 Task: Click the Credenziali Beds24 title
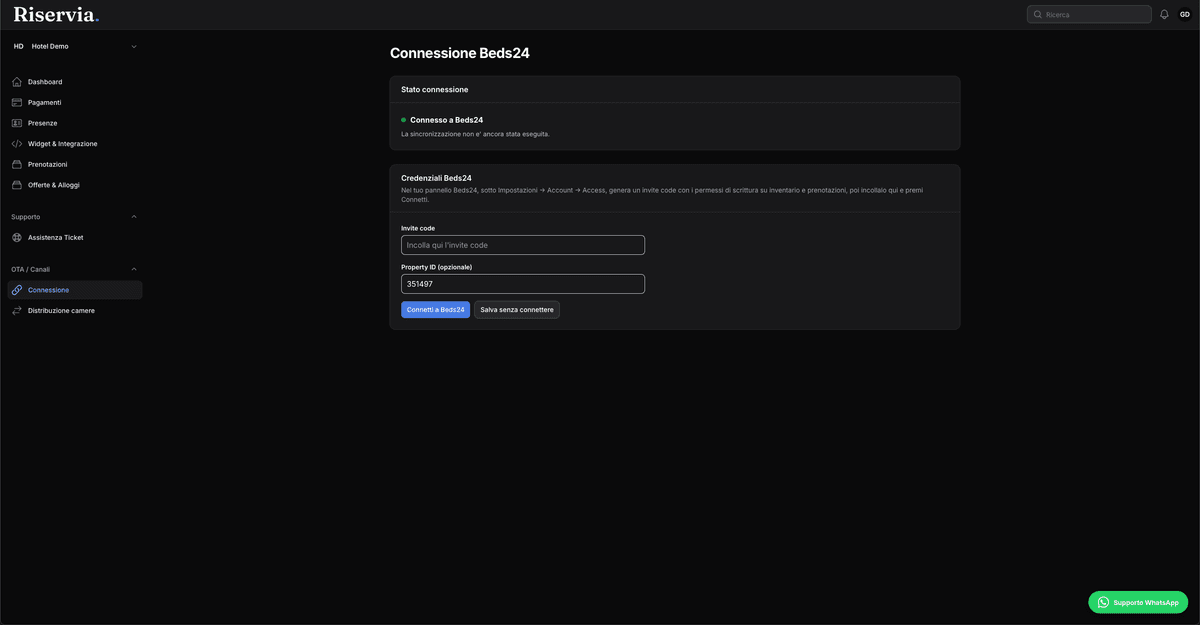pos(436,178)
